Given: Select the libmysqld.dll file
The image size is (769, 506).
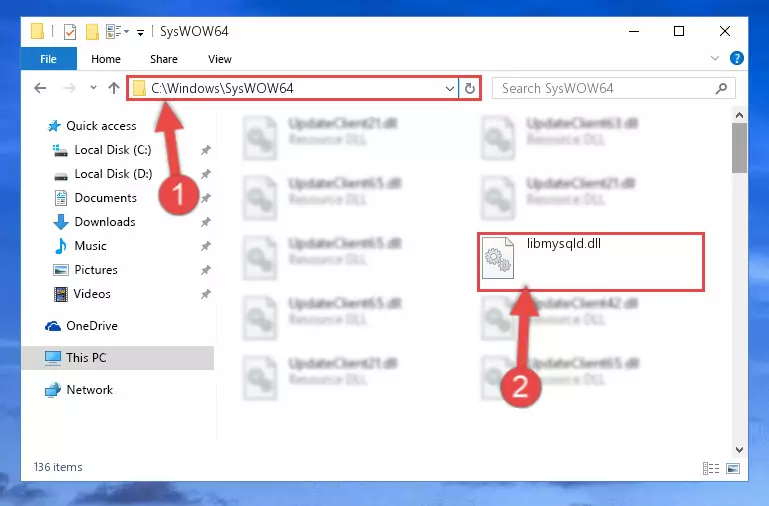Looking at the screenshot, I should (x=590, y=262).
